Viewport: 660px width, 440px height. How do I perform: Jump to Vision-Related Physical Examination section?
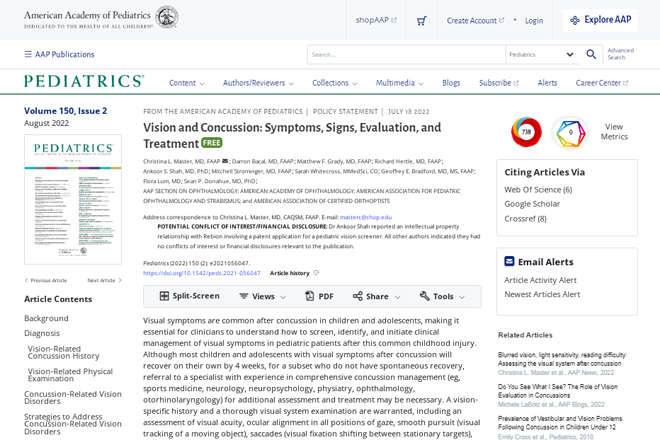click(70, 375)
